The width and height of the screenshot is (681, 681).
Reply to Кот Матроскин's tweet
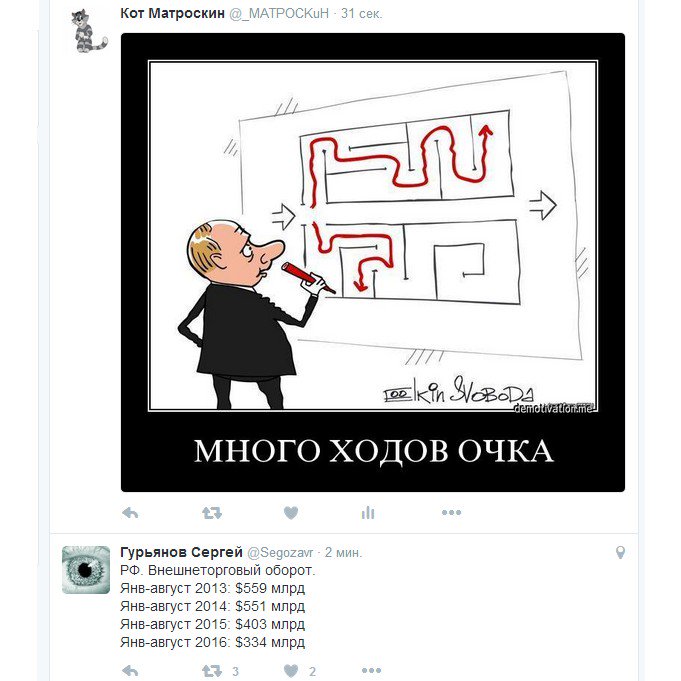pos(130,513)
